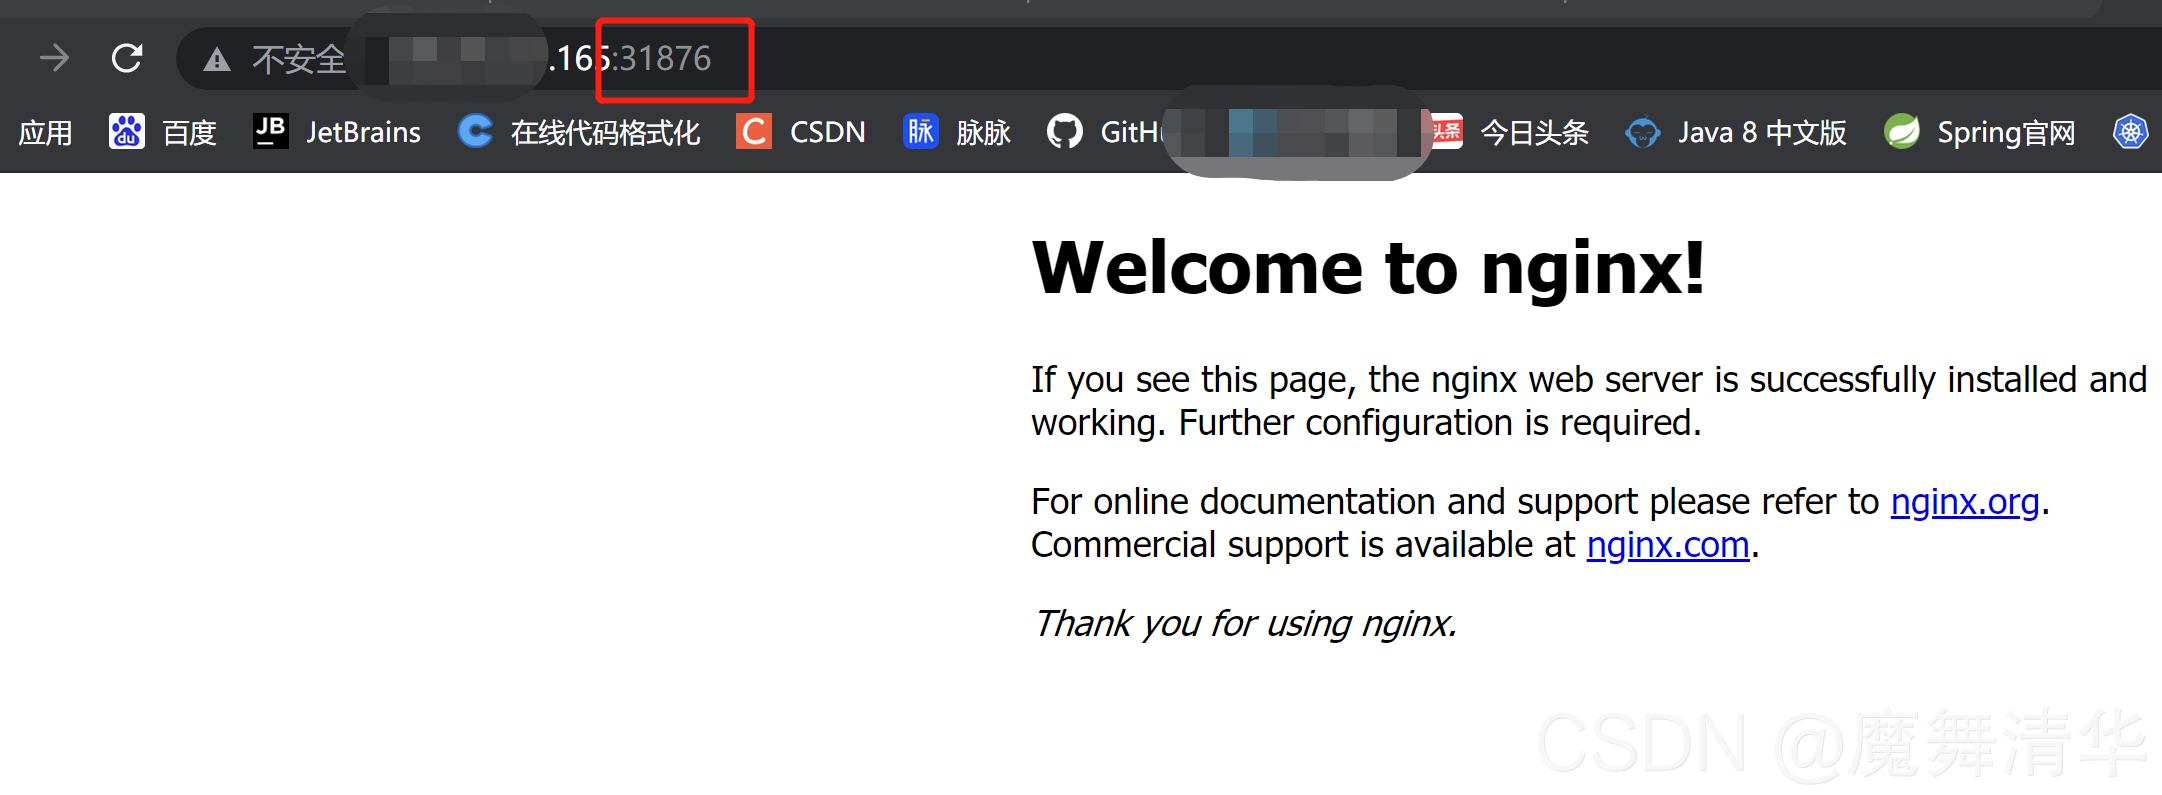
Task: Click the GitHub octocat icon
Action: [x=1065, y=131]
